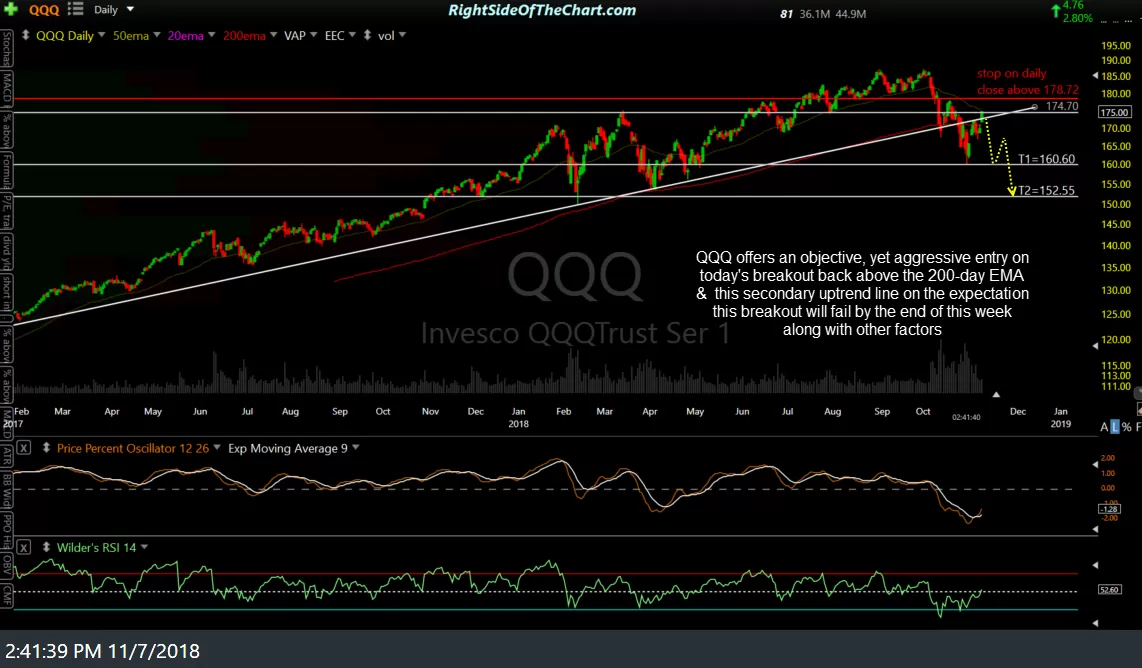This screenshot has height=668, width=1142.
Task: Click the reorder arrows beside QQQ Daily
Action: (25, 35)
